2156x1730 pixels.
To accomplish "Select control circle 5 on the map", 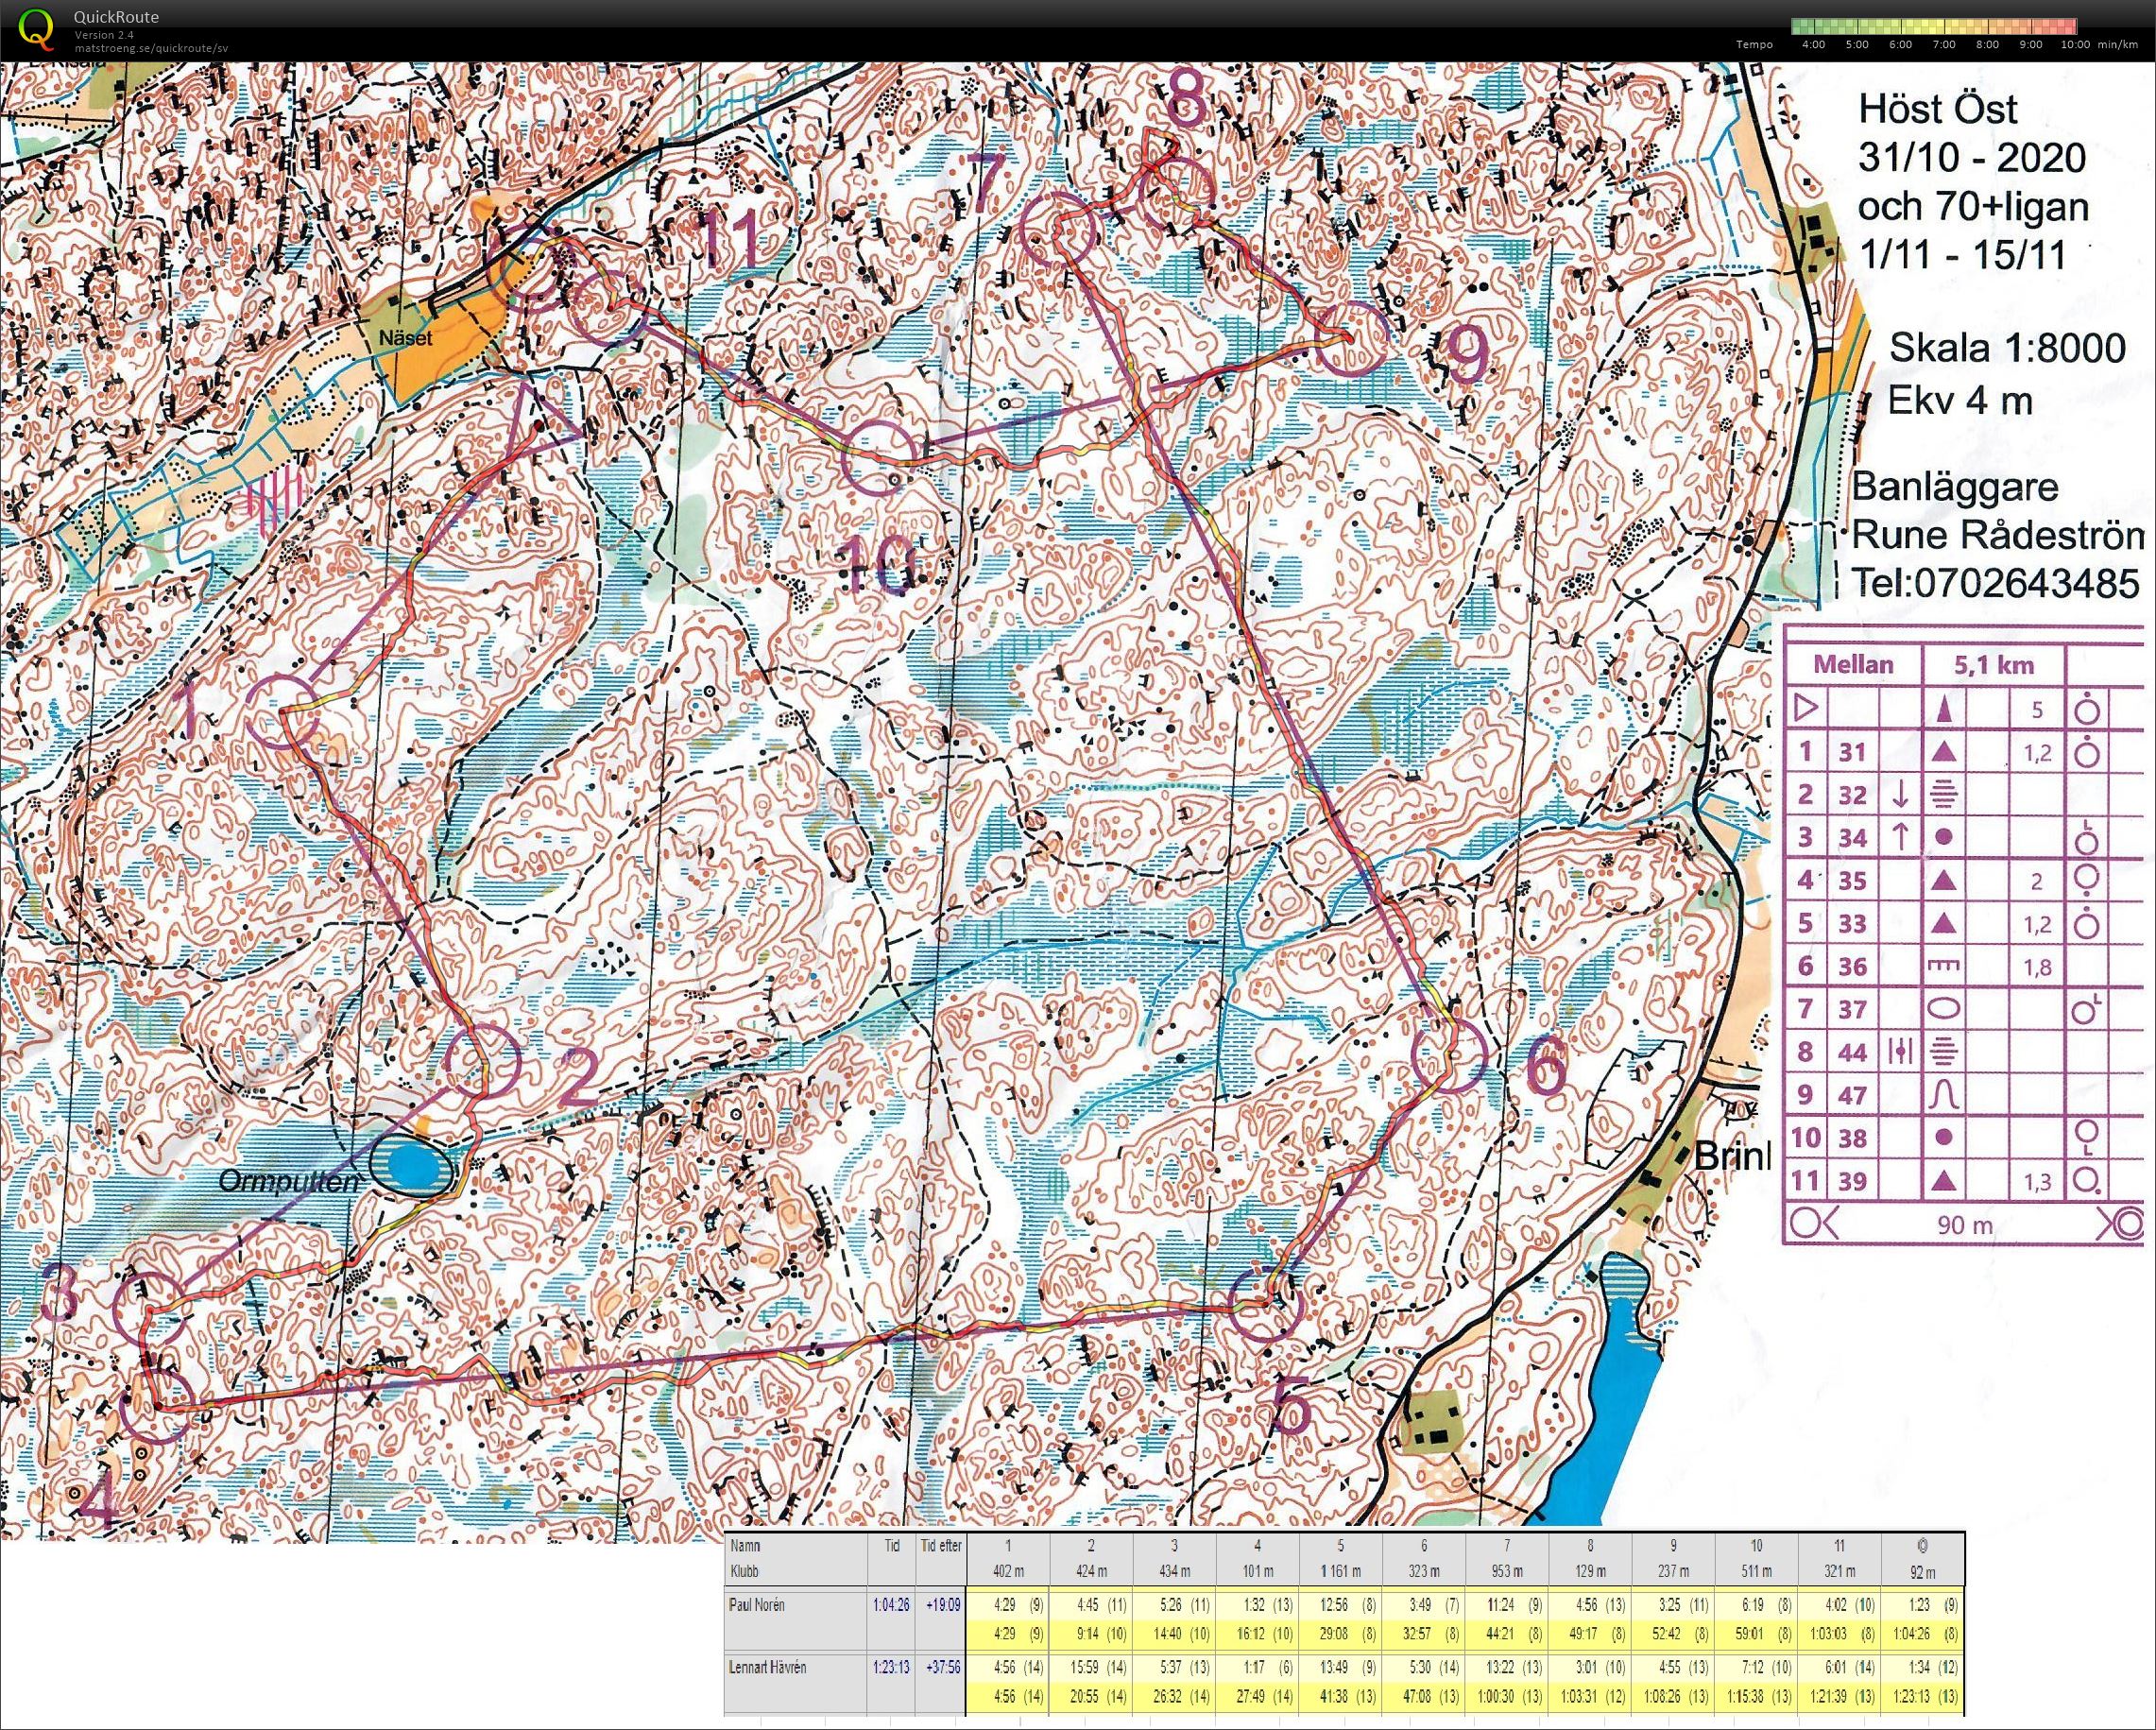I will coord(1266,1305).
